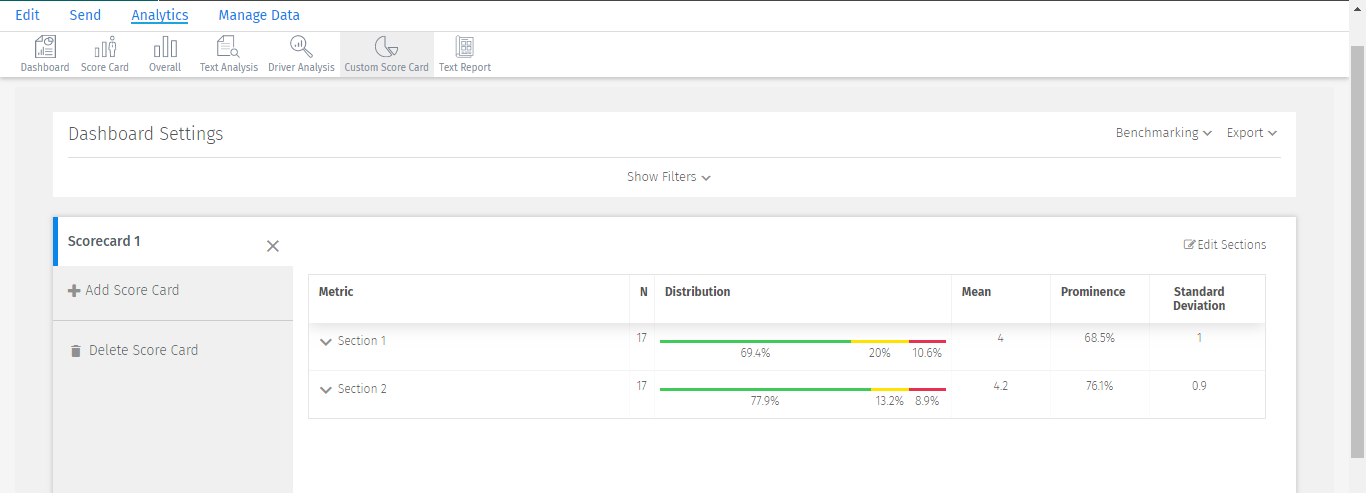Open the Benchmarking dropdown
1366x493 pixels.
[1163, 133]
